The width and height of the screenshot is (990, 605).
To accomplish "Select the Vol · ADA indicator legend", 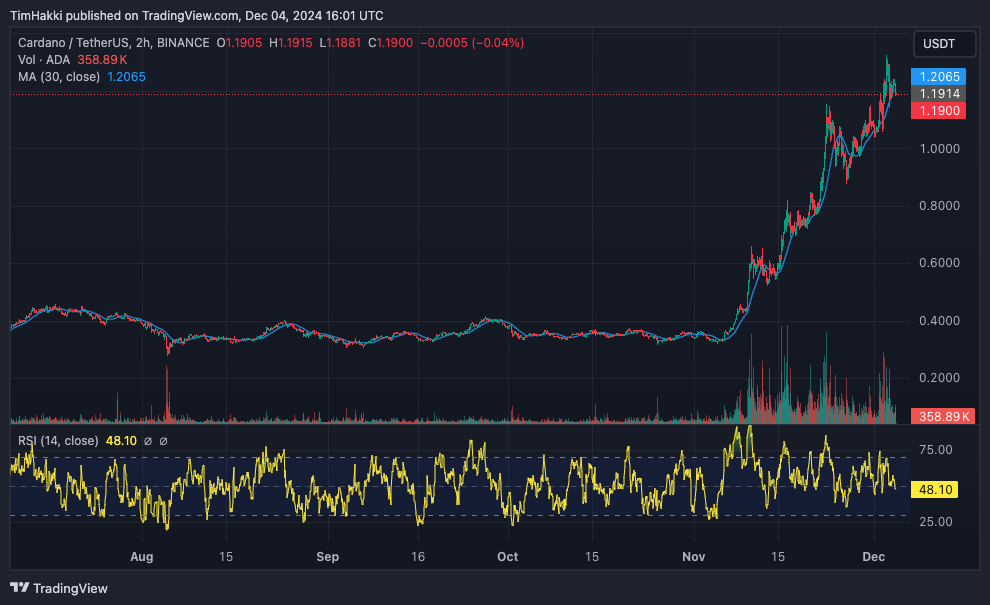I will (44, 60).
